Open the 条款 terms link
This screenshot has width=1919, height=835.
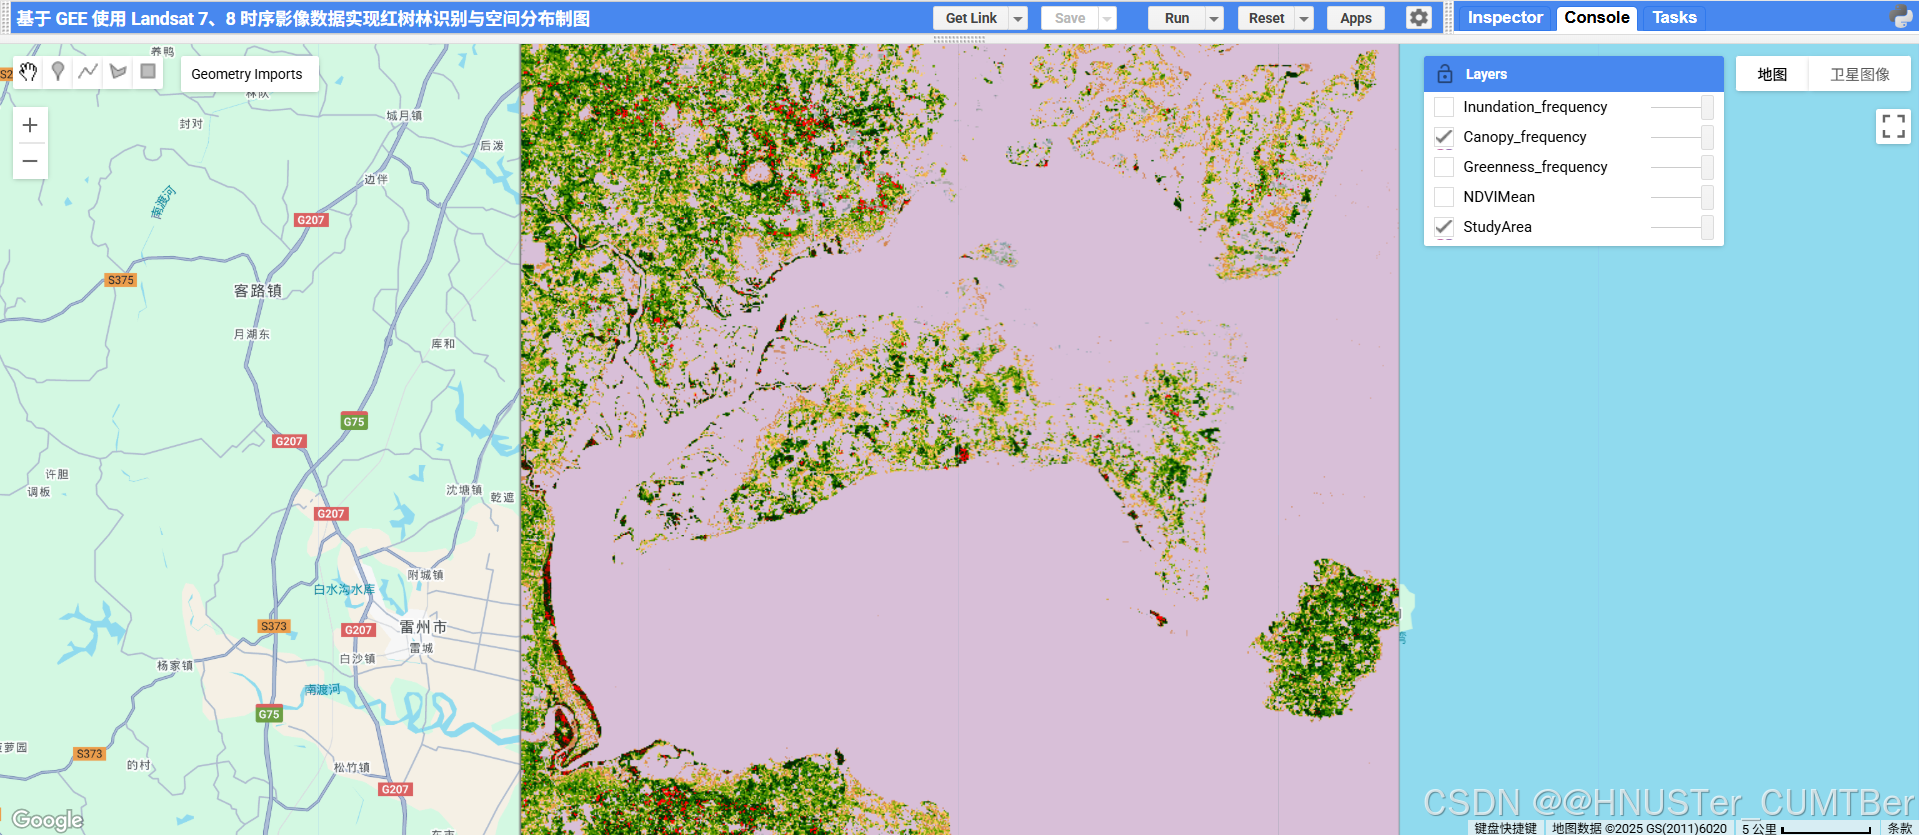[1899, 828]
